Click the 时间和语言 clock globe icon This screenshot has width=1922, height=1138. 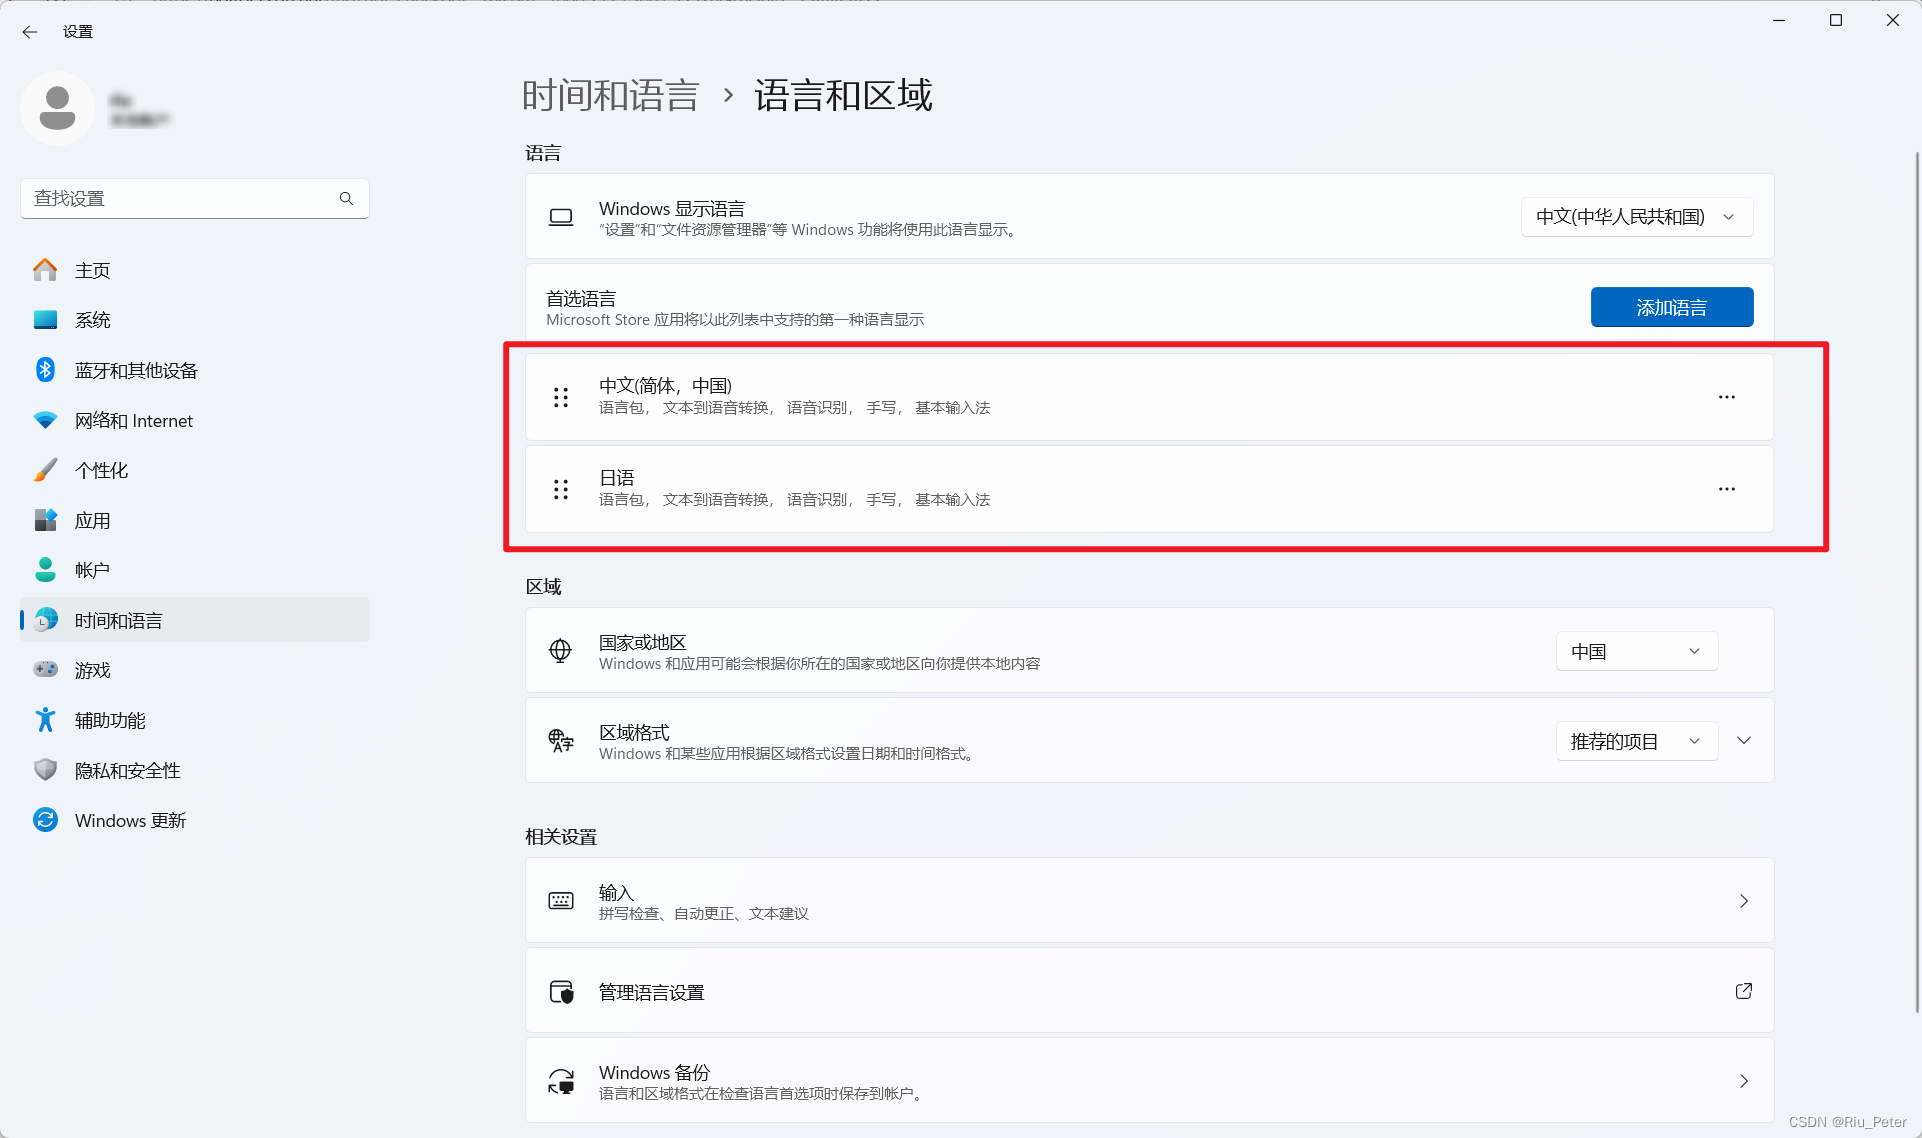tap(46, 620)
